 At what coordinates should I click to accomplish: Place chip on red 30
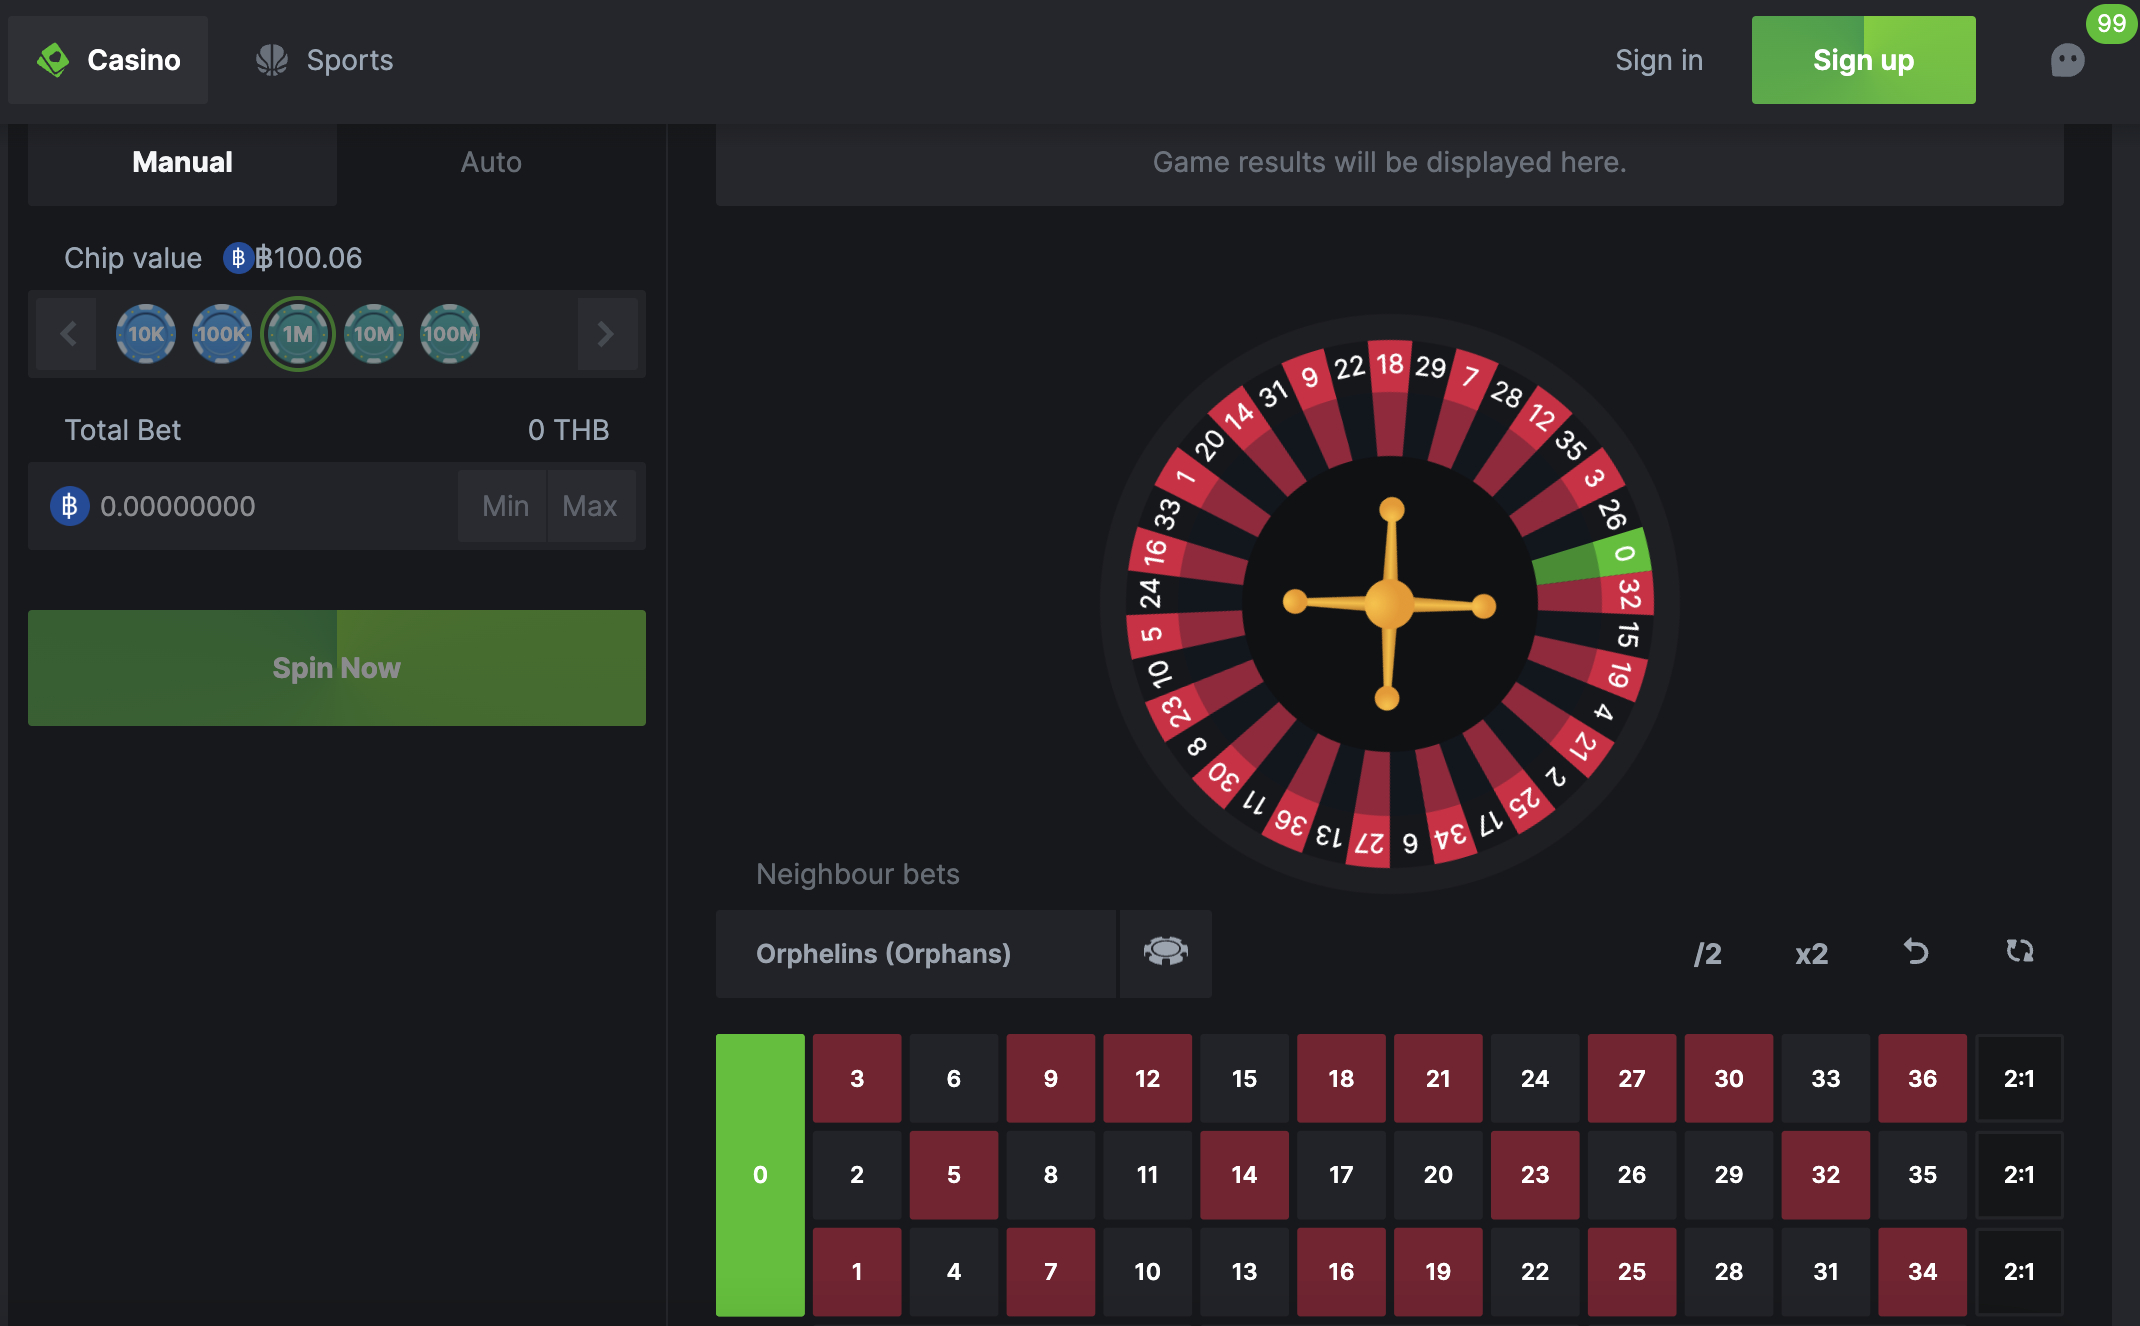pyautogui.click(x=1729, y=1078)
